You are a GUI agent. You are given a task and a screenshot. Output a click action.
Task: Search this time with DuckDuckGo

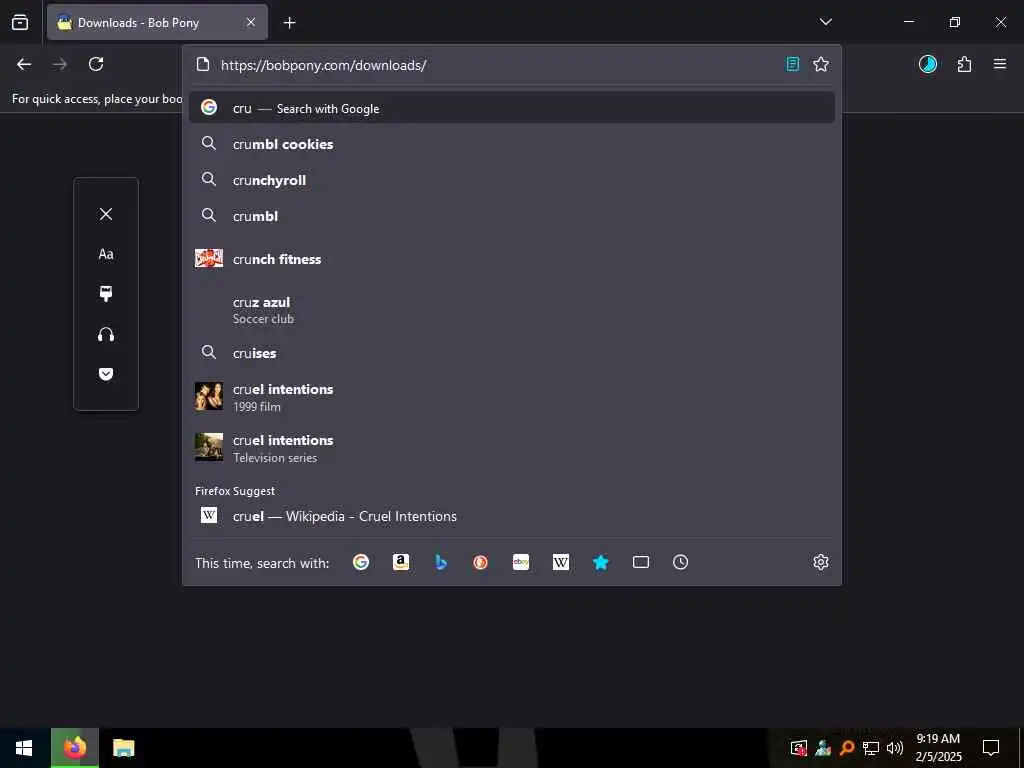coord(481,562)
